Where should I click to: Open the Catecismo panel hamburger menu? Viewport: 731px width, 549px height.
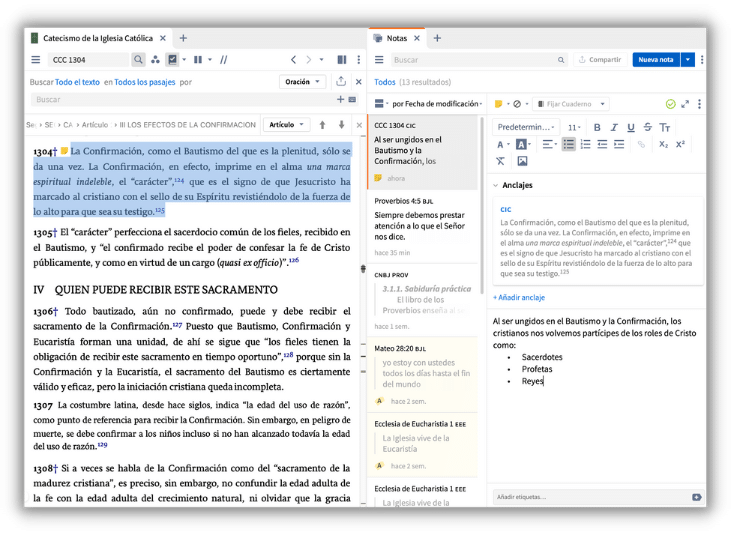(x=35, y=60)
